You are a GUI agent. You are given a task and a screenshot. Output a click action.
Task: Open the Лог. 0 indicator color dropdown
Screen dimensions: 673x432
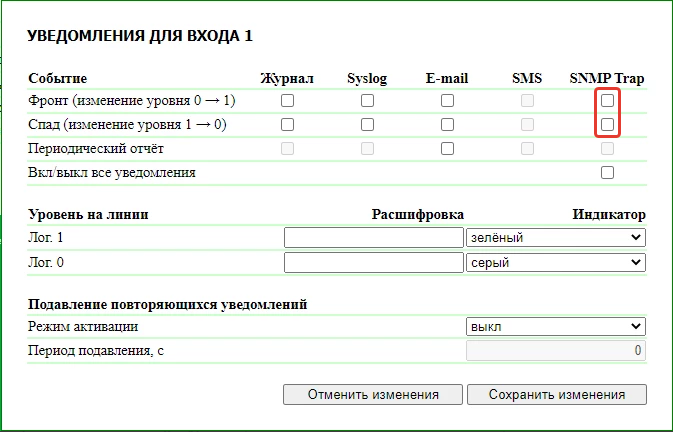(x=555, y=262)
